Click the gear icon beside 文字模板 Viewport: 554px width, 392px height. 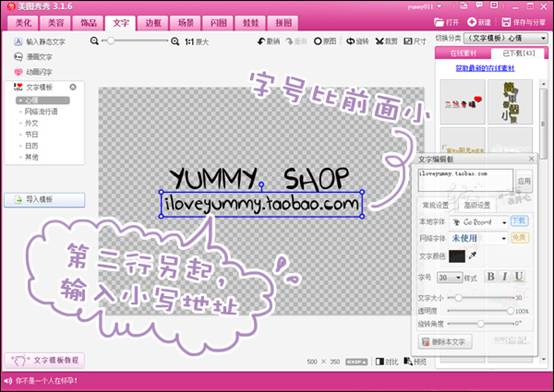tap(73, 87)
